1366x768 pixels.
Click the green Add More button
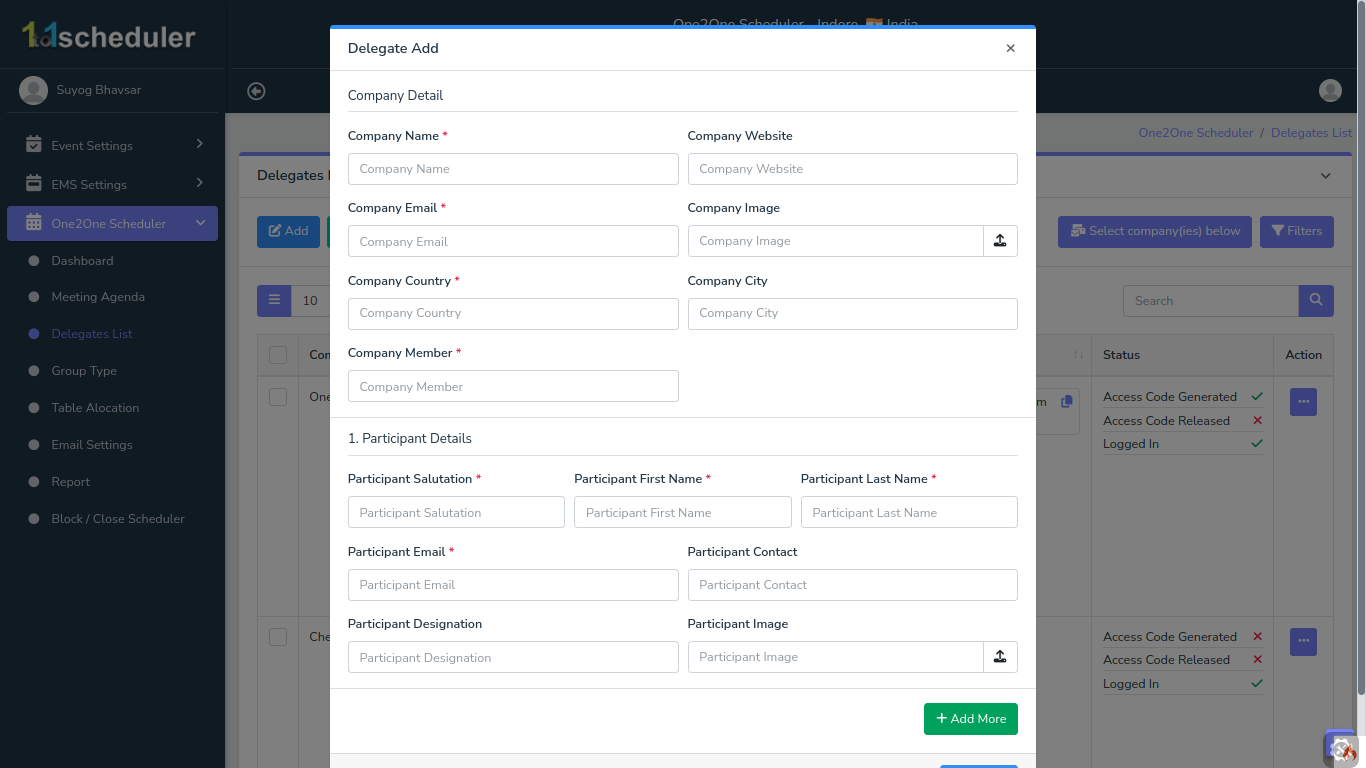(x=970, y=719)
